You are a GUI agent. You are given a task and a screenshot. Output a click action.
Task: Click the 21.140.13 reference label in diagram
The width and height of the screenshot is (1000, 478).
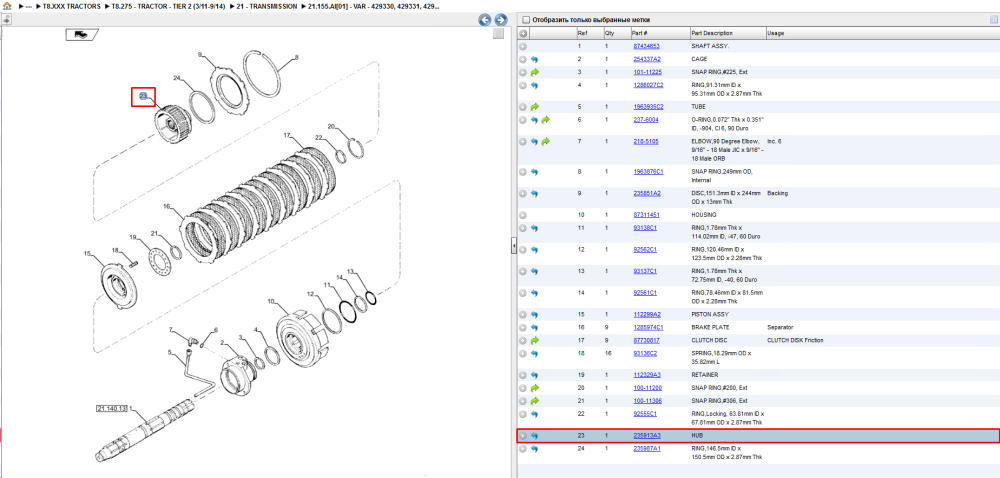112,409
